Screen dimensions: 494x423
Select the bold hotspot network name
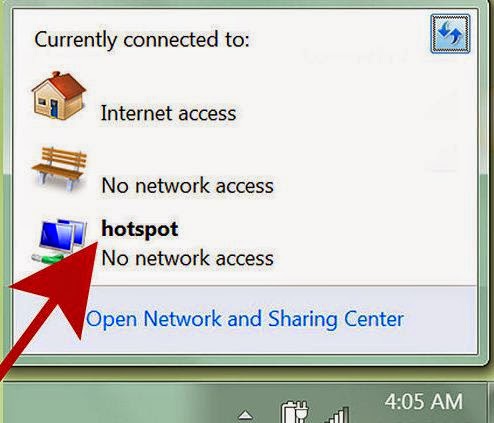point(140,229)
